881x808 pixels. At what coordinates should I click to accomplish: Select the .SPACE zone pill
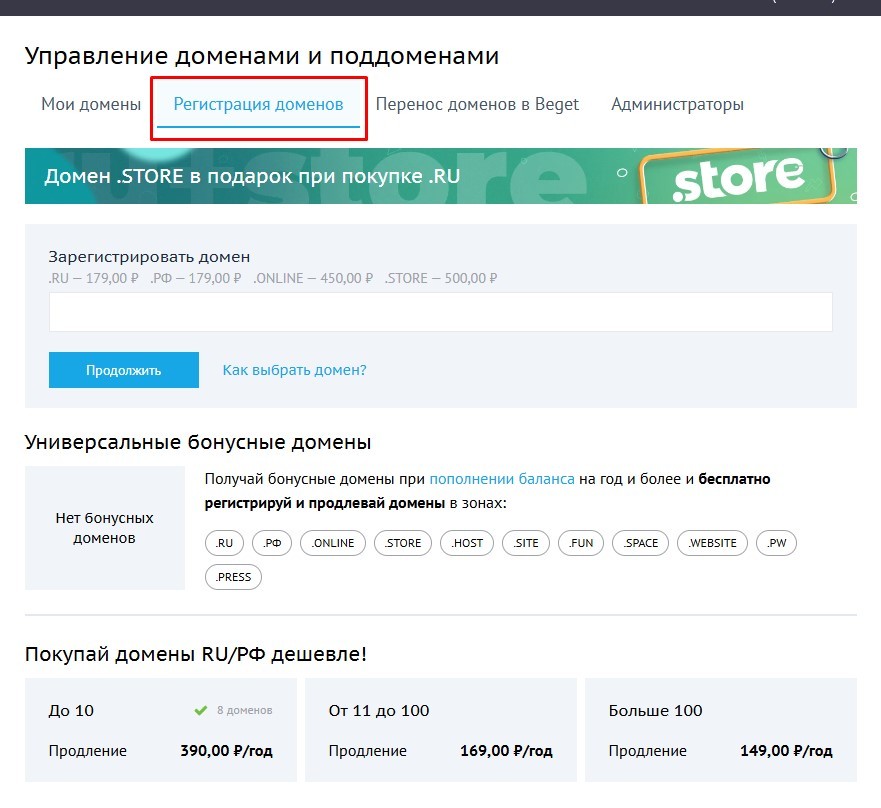pos(641,543)
